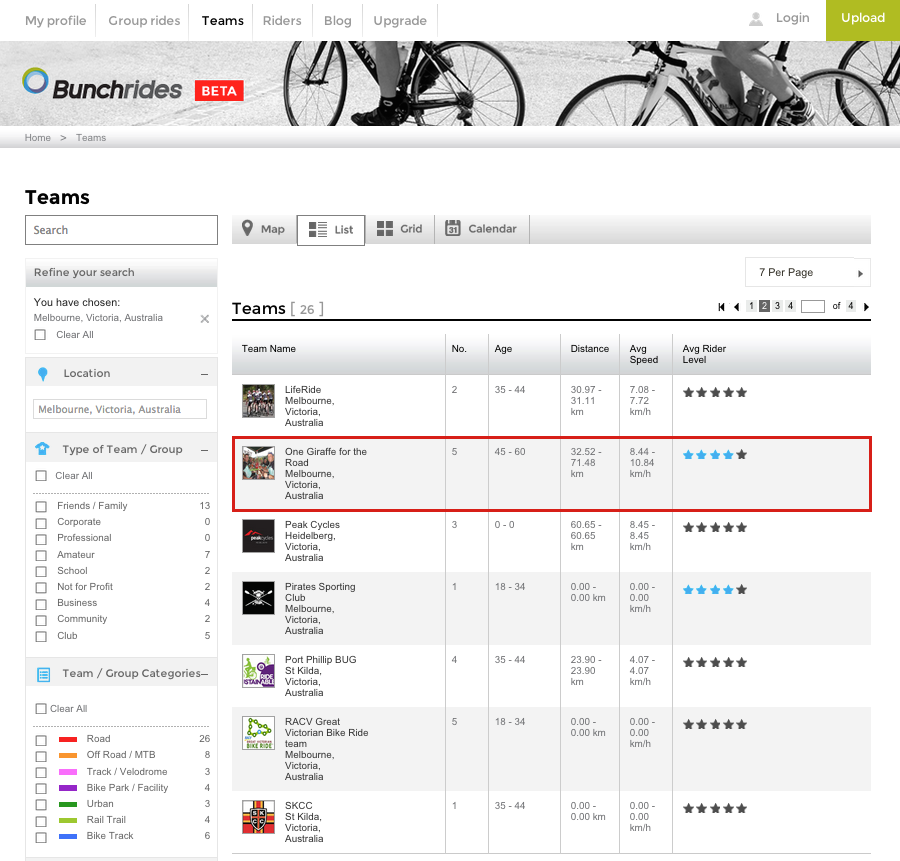This screenshot has width=900, height=861.
Task: Click the Map pin icon
Action: pos(247,228)
